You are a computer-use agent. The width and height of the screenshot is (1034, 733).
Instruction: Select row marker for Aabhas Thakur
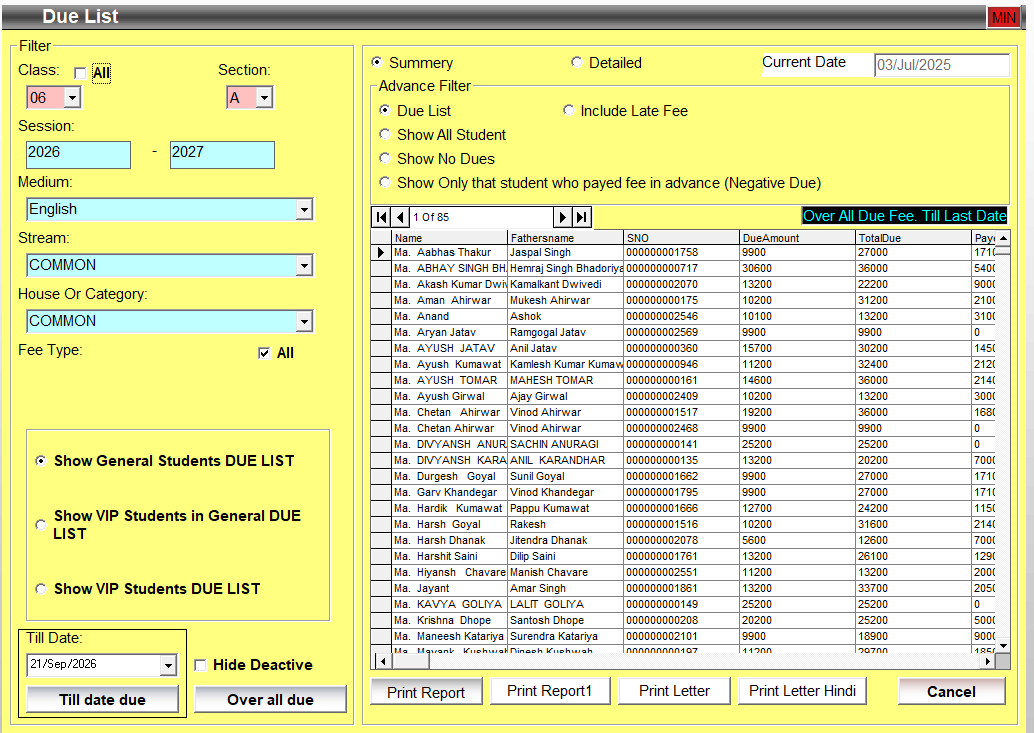(x=381, y=252)
